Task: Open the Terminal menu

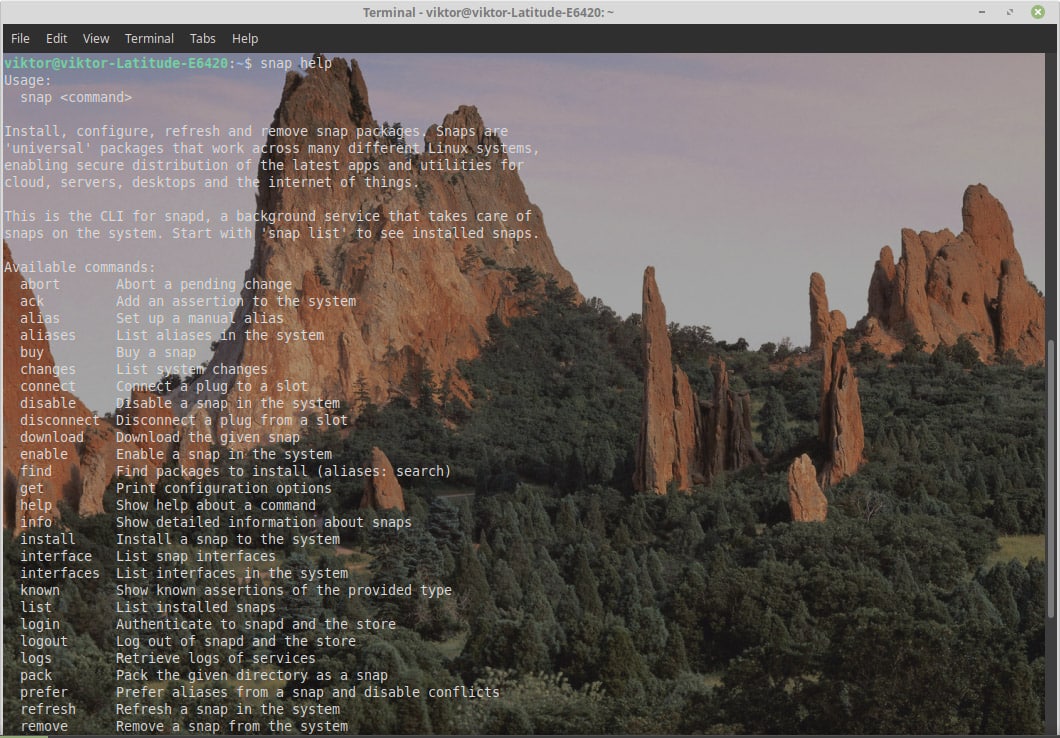Action: point(149,38)
